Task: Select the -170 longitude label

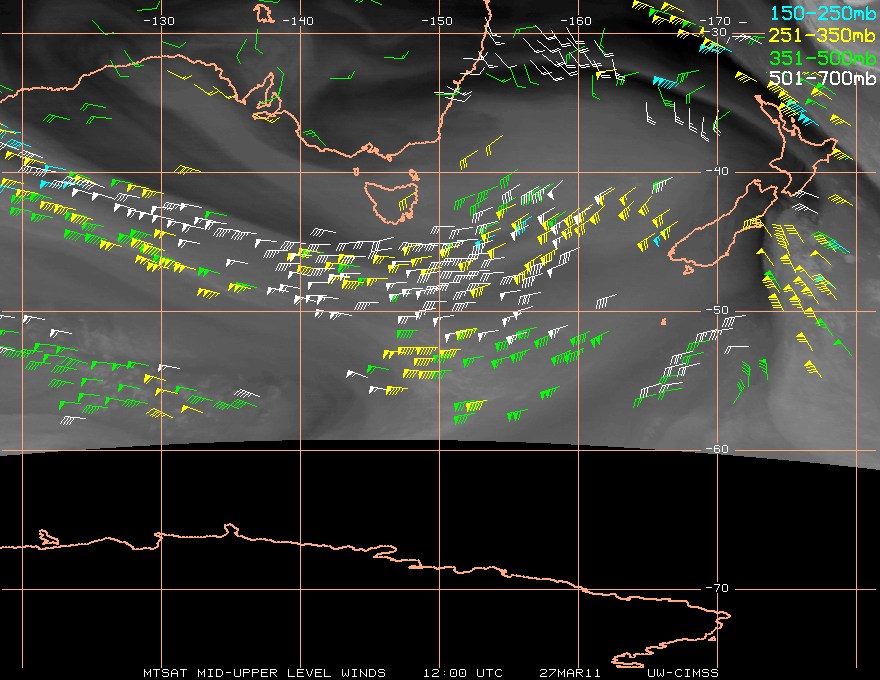Action: tap(715, 21)
